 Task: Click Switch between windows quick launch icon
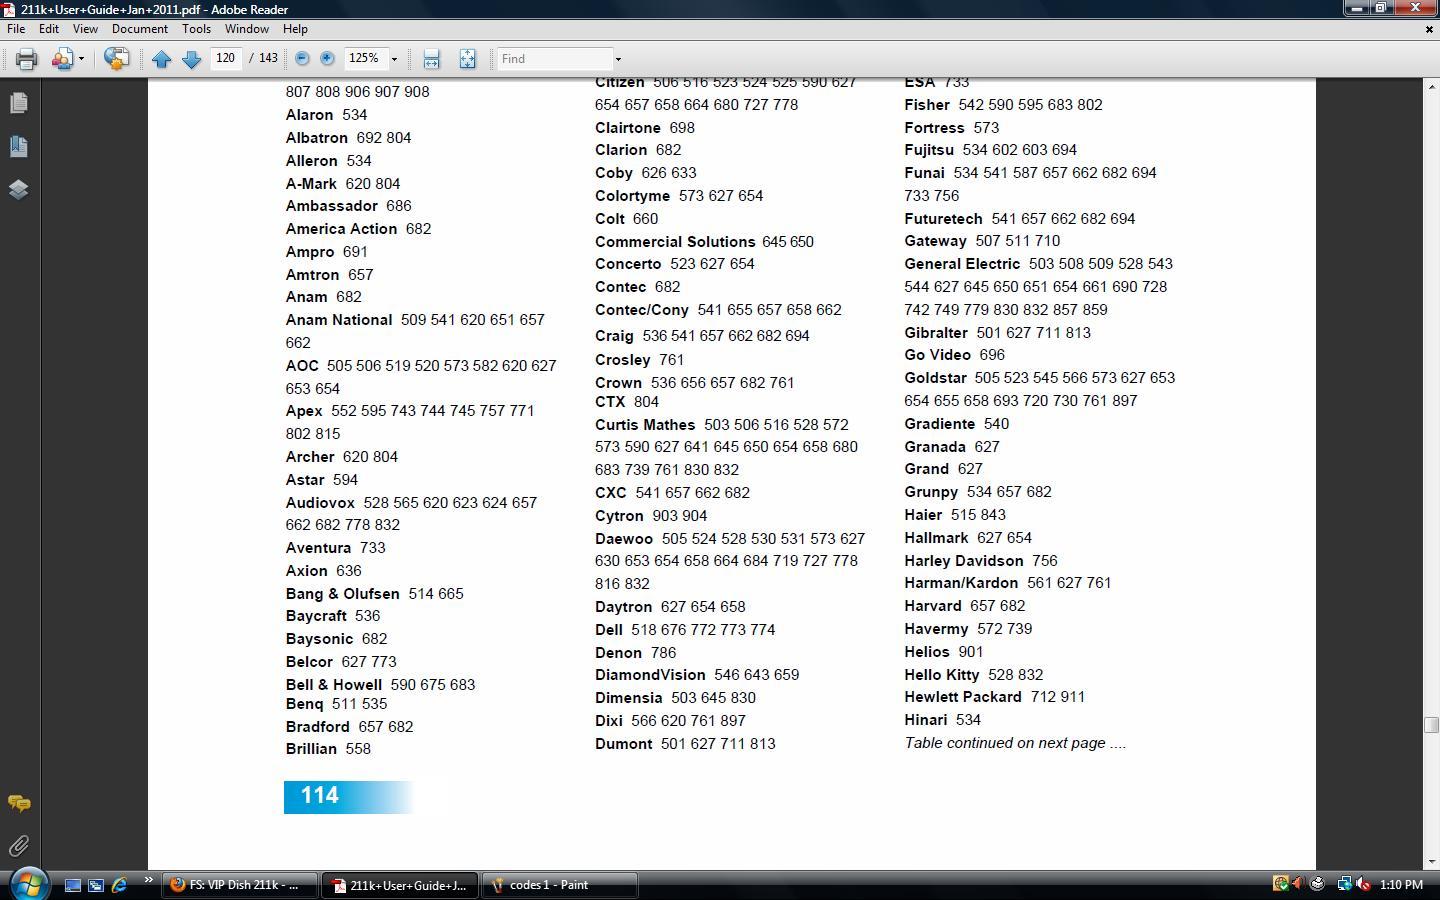coord(96,885)
